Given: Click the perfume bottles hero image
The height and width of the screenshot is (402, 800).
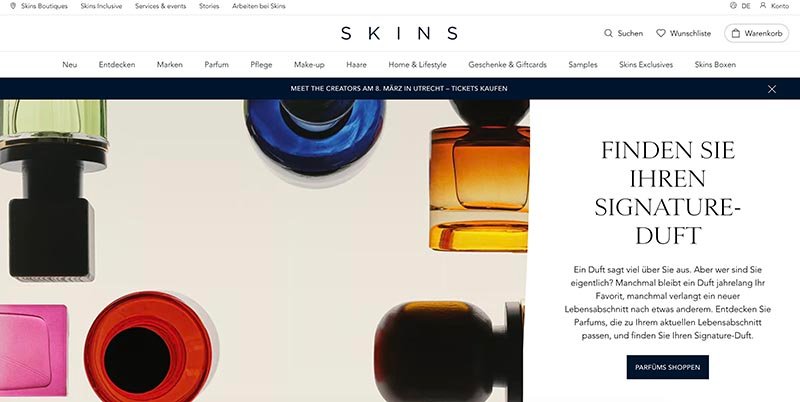Looking at the screenshot, I should coord(264,250).
